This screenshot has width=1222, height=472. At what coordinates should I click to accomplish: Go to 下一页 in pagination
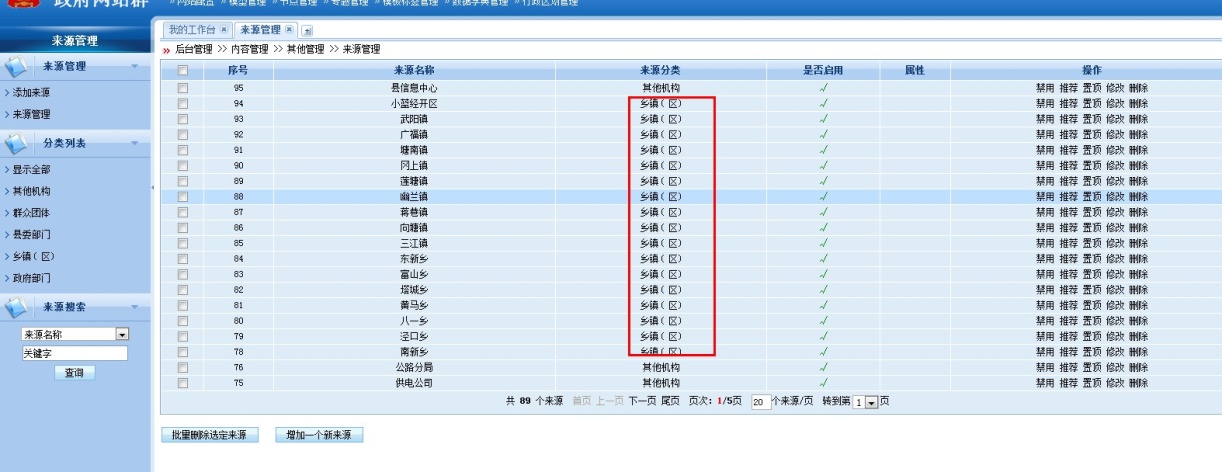(x=642, y=400)
